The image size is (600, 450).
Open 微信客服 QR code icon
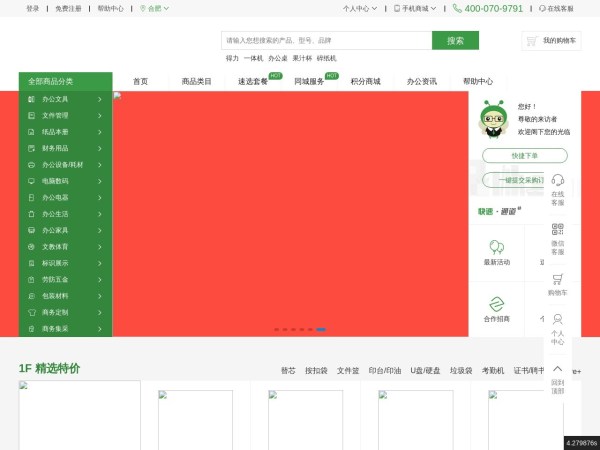coord(558,229)
